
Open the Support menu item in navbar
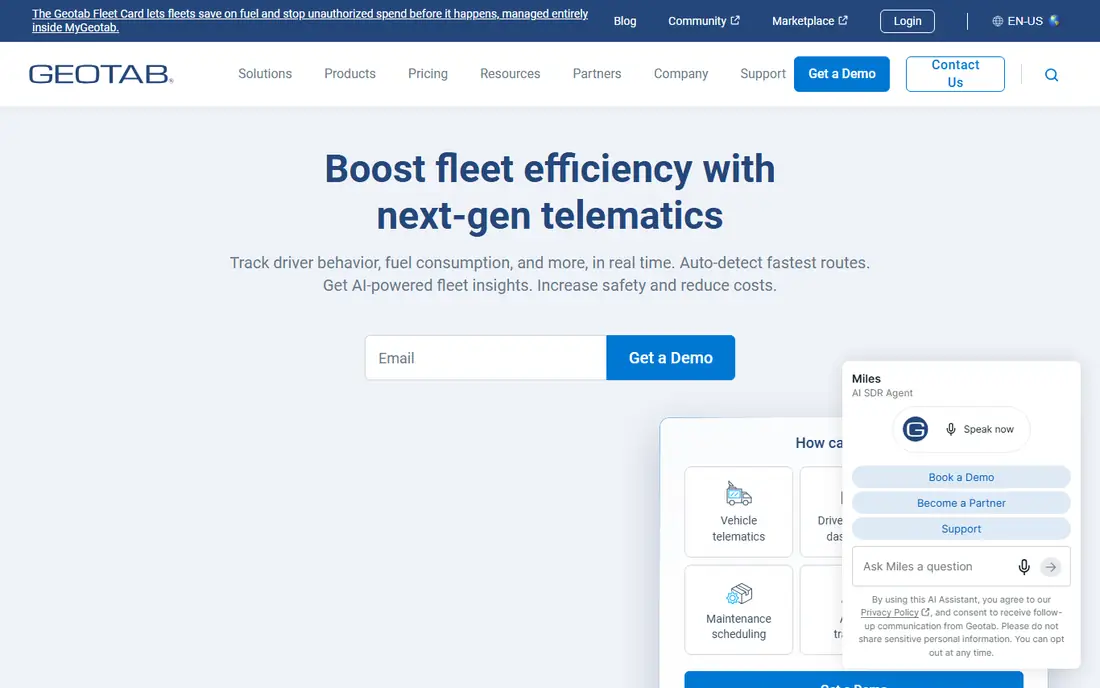tap(763, 74)
